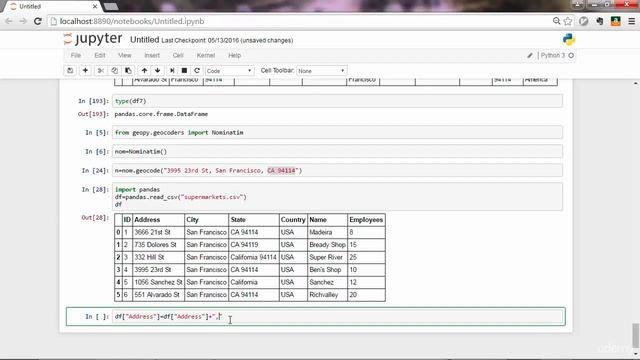Screen dimensions: 640x360
Task: Open the Cell menu
Action: tap(178, 56)
